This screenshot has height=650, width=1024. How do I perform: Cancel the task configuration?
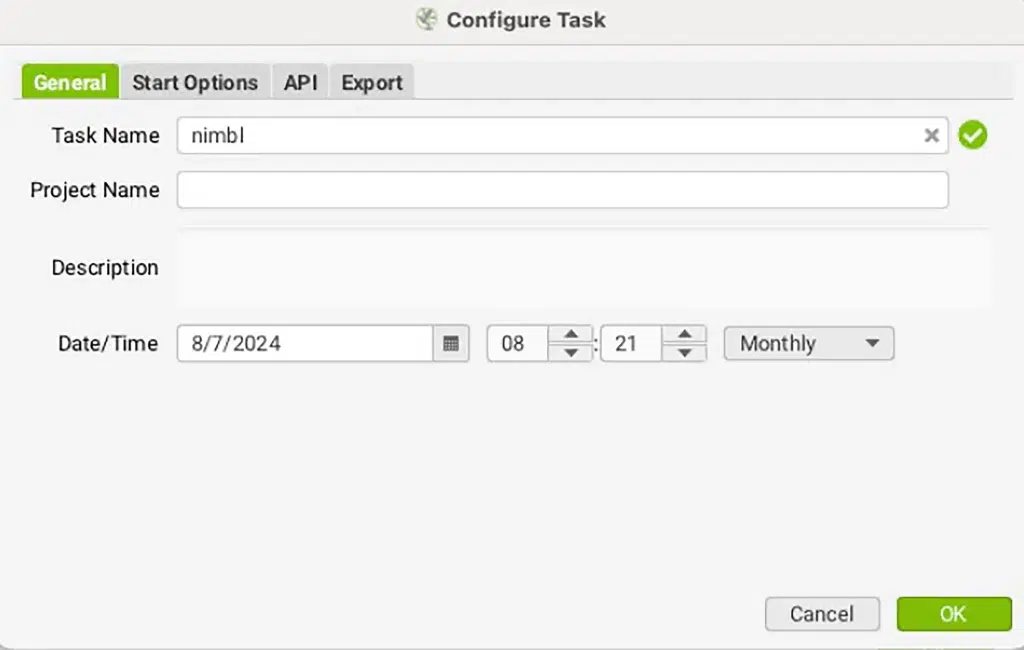pyautogui.click(x=822, y=614)
